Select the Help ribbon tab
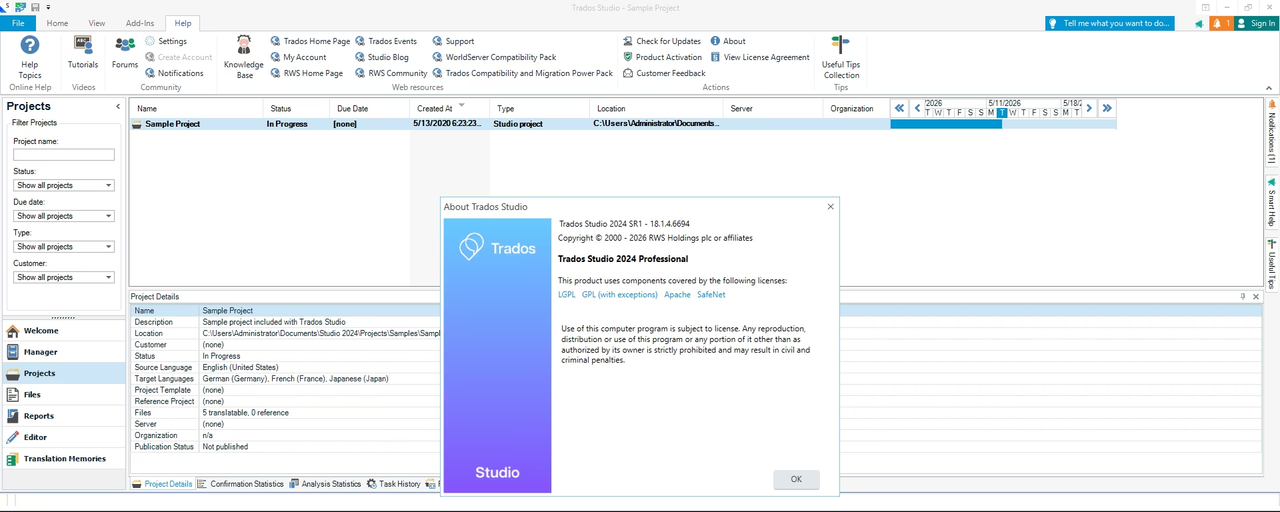 pyautogui.click(x=183, y=22)
